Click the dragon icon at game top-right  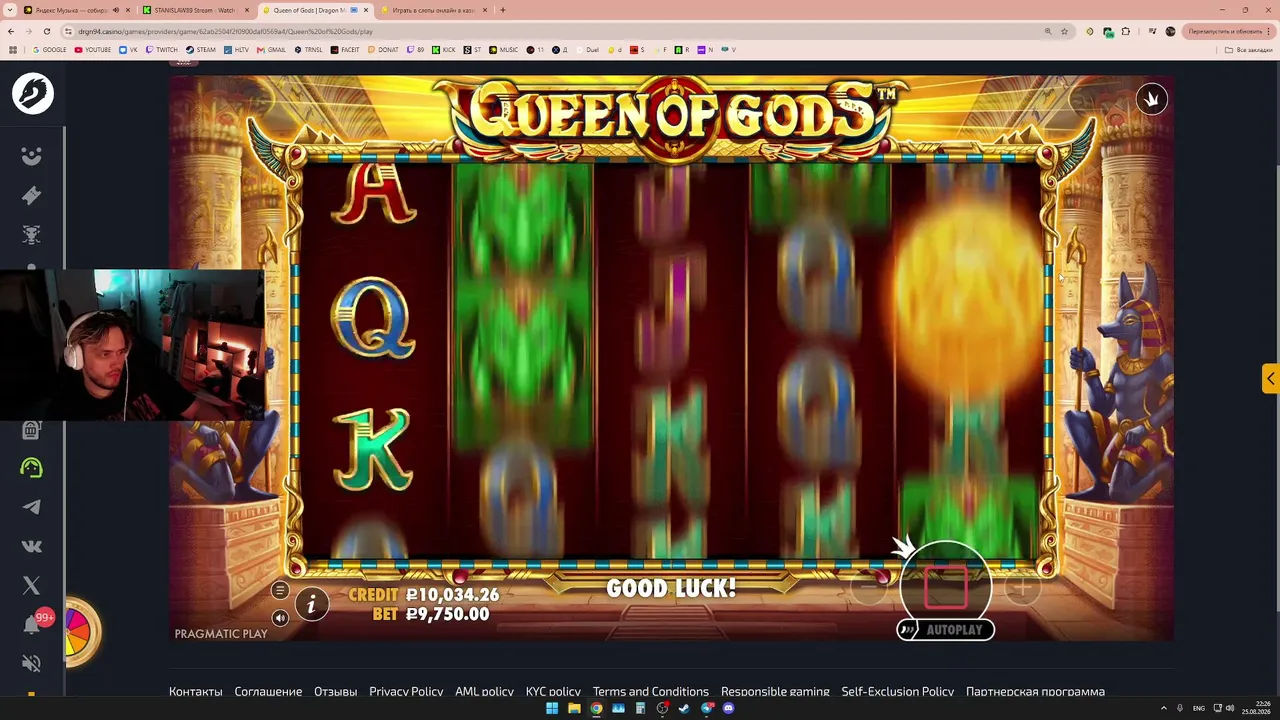click(x=1152, y=99)
